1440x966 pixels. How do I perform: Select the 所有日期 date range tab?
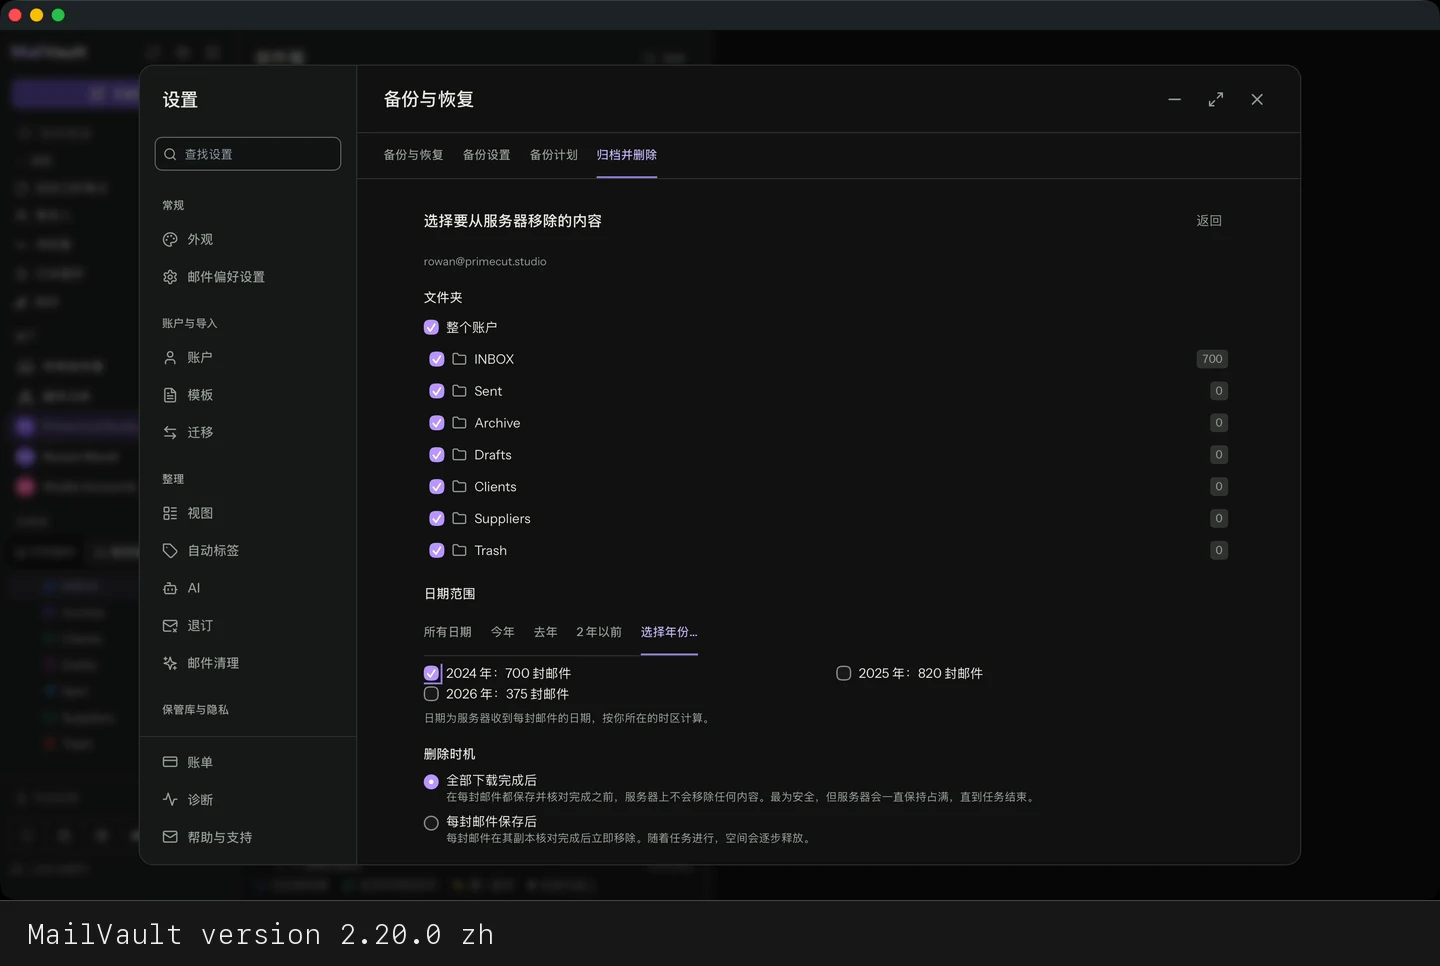[x=448, y=632]
